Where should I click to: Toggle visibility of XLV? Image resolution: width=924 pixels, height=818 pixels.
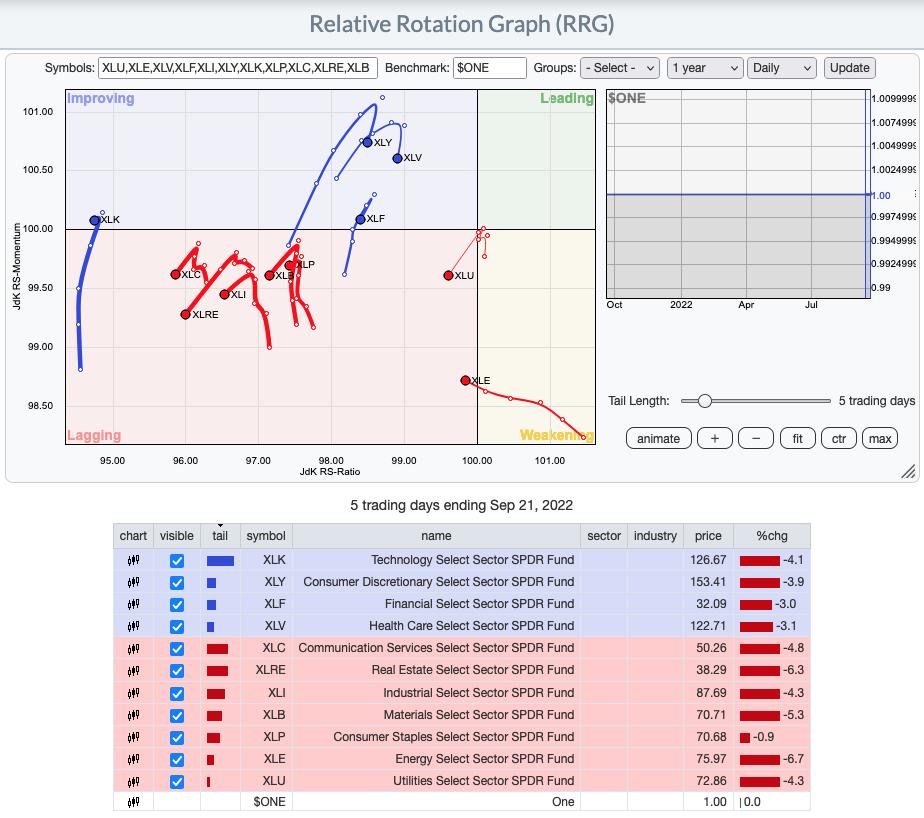point(177,626)
